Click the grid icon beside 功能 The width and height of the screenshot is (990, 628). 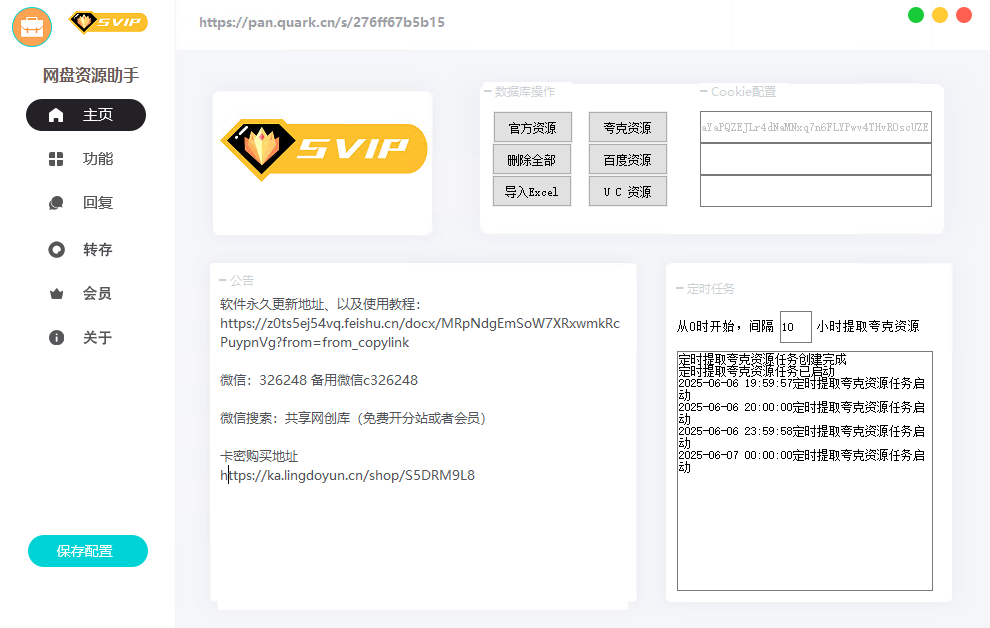point(56,159)
